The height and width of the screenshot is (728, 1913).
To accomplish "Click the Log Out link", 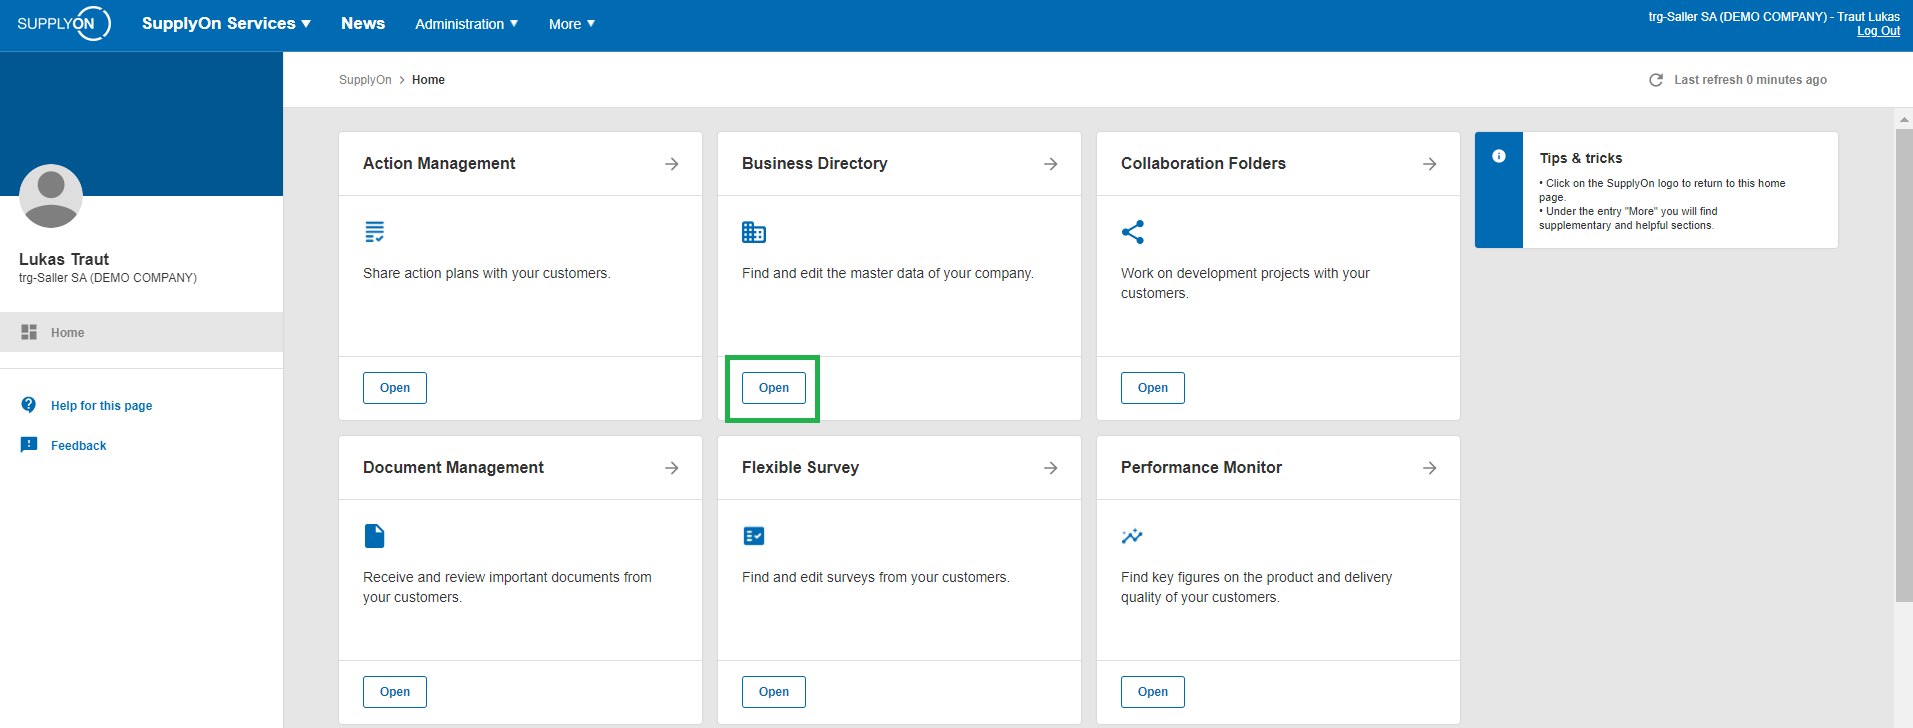I will [x=1878, y=31].
